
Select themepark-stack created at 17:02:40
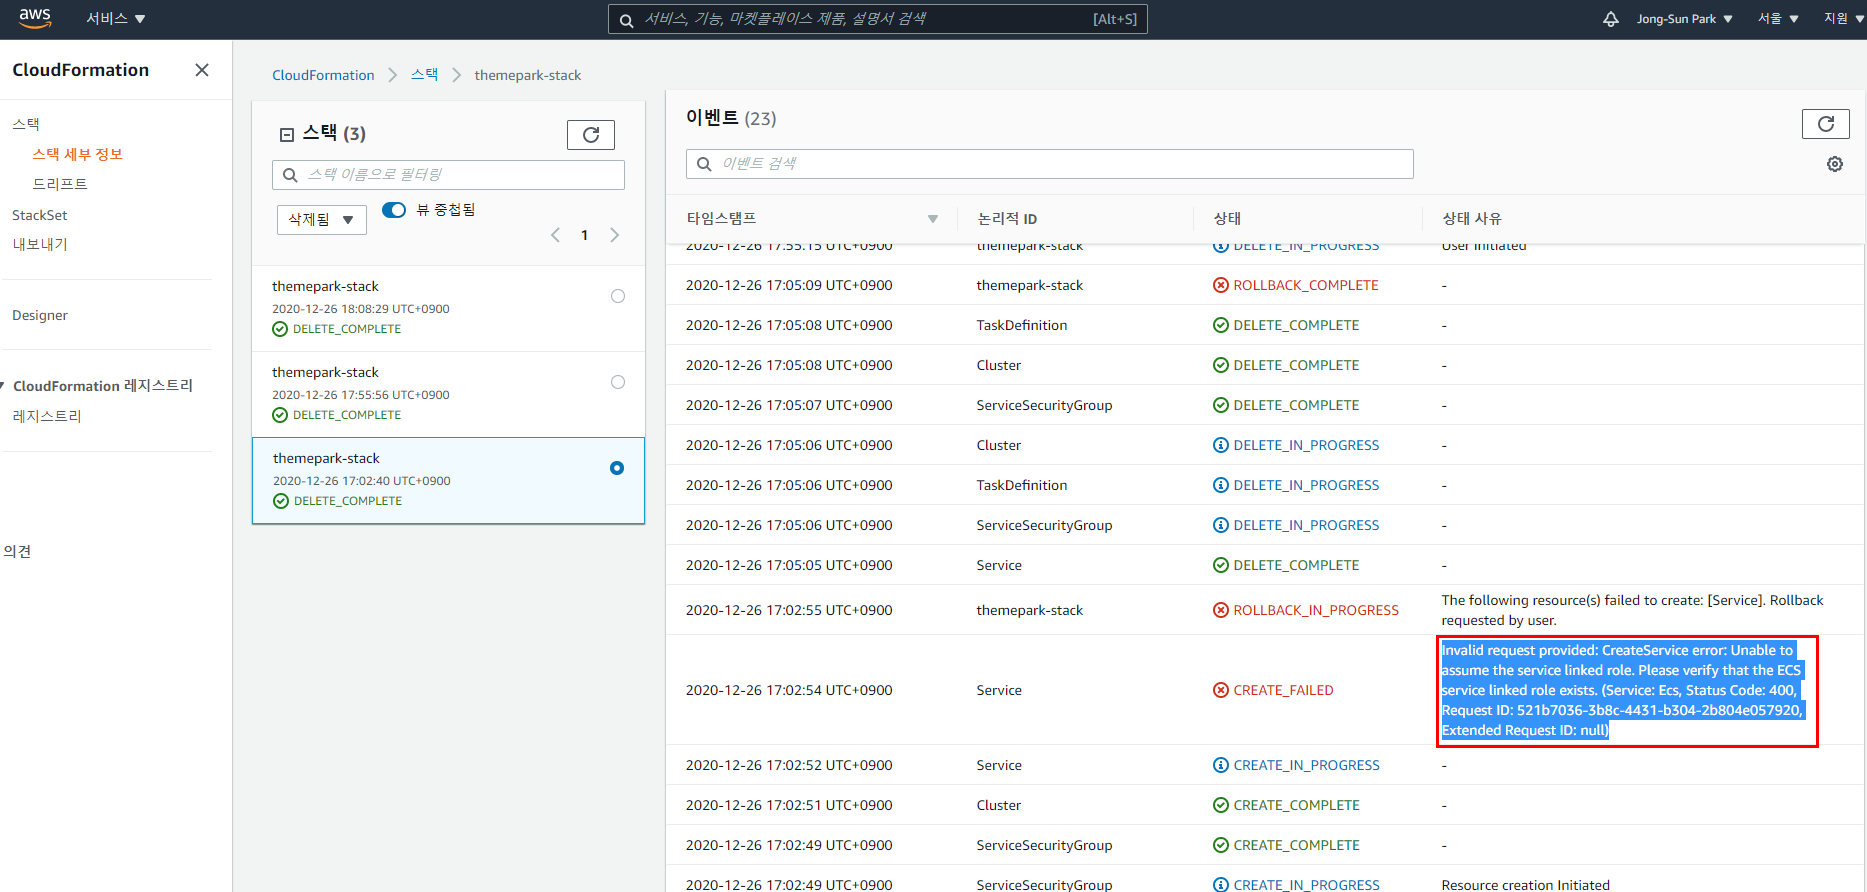617,468
